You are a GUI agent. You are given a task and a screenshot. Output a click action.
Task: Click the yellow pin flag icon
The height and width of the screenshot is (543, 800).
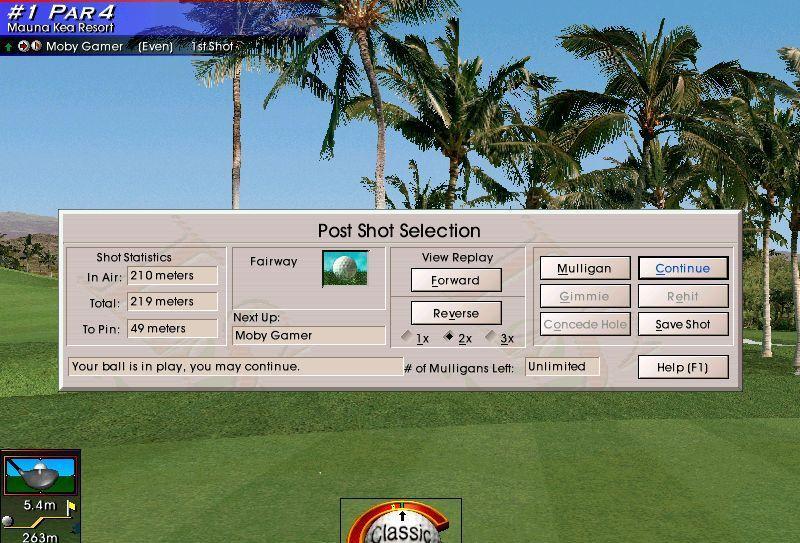tap(70, 508)
